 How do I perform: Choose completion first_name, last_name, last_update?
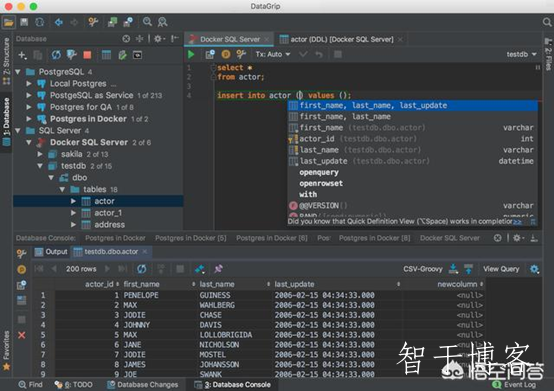[412, 105]
